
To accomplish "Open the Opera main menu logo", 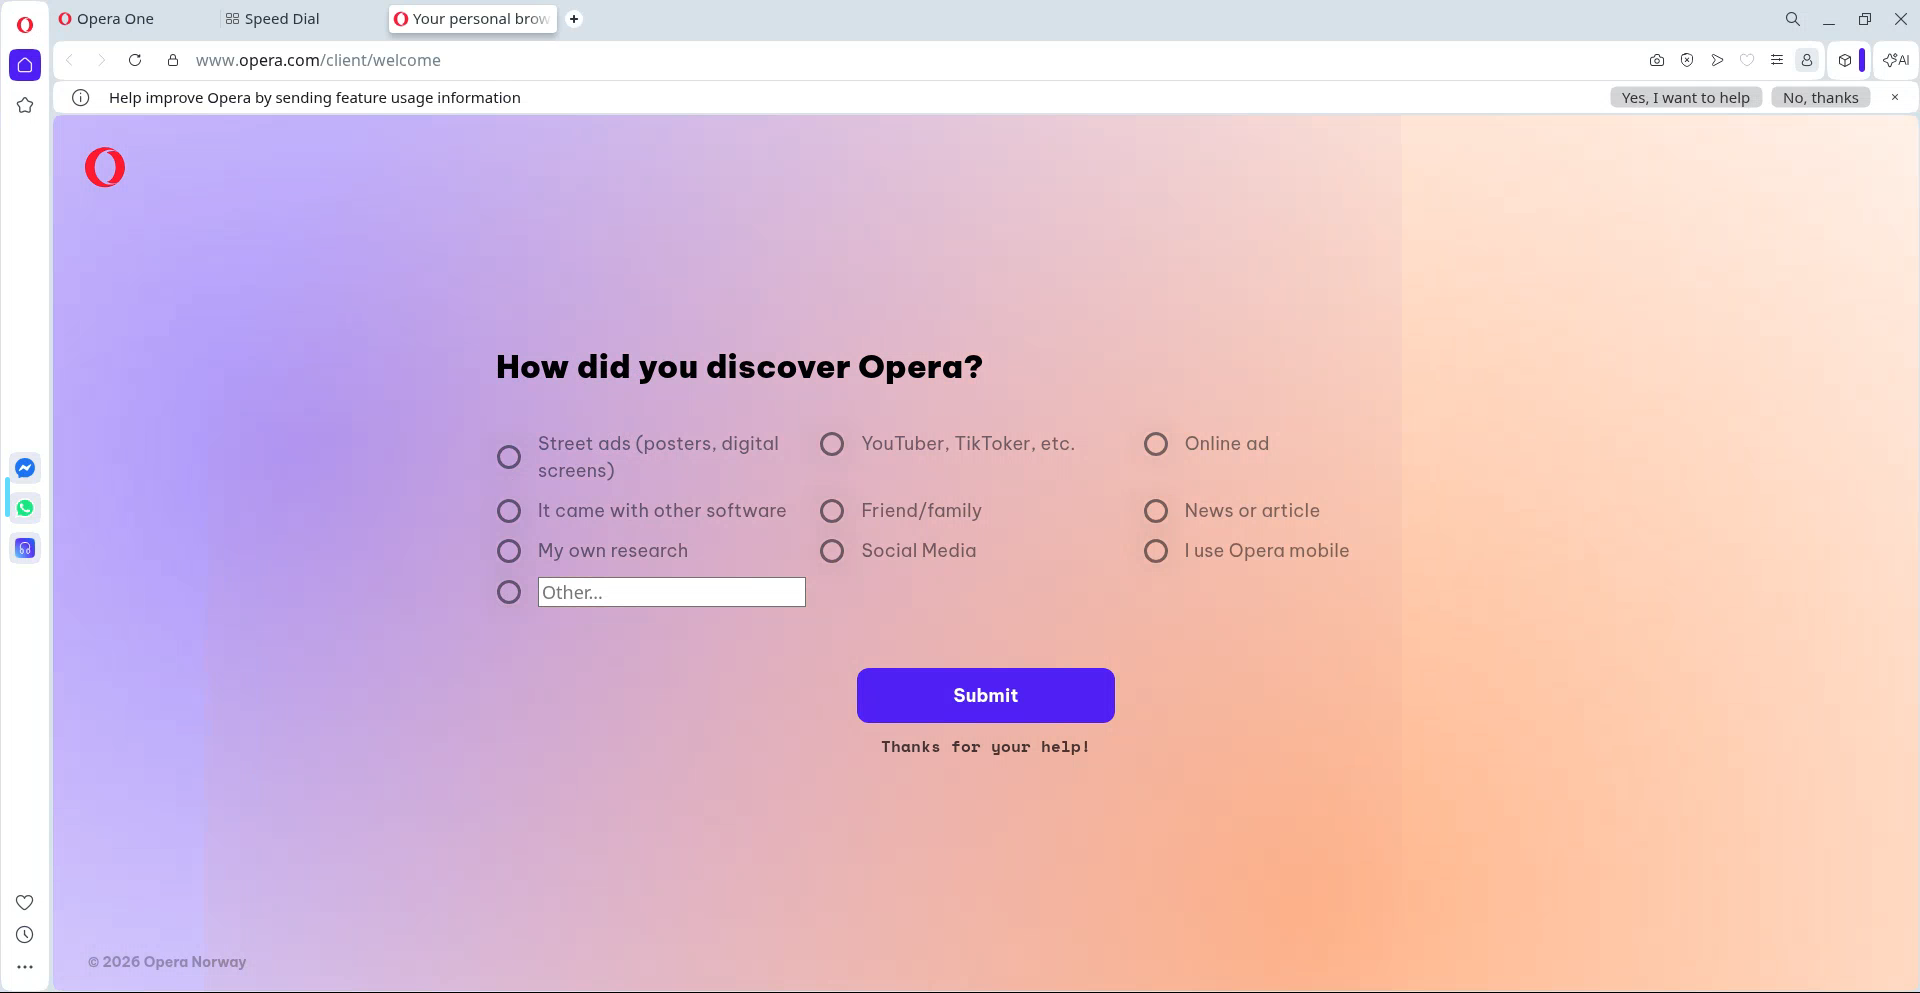I will pos(25,25).
